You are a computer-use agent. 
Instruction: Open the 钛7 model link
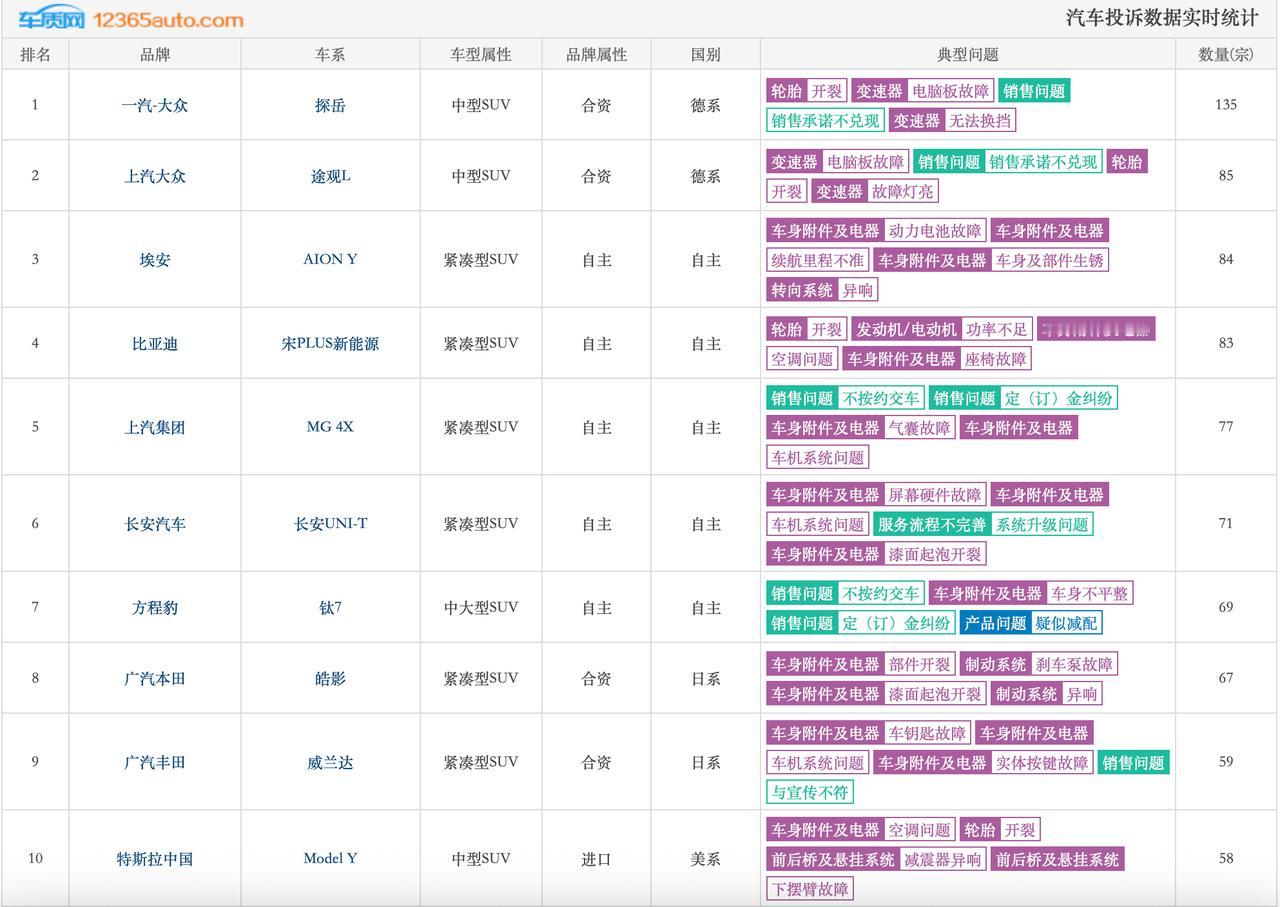pos(330,607)
